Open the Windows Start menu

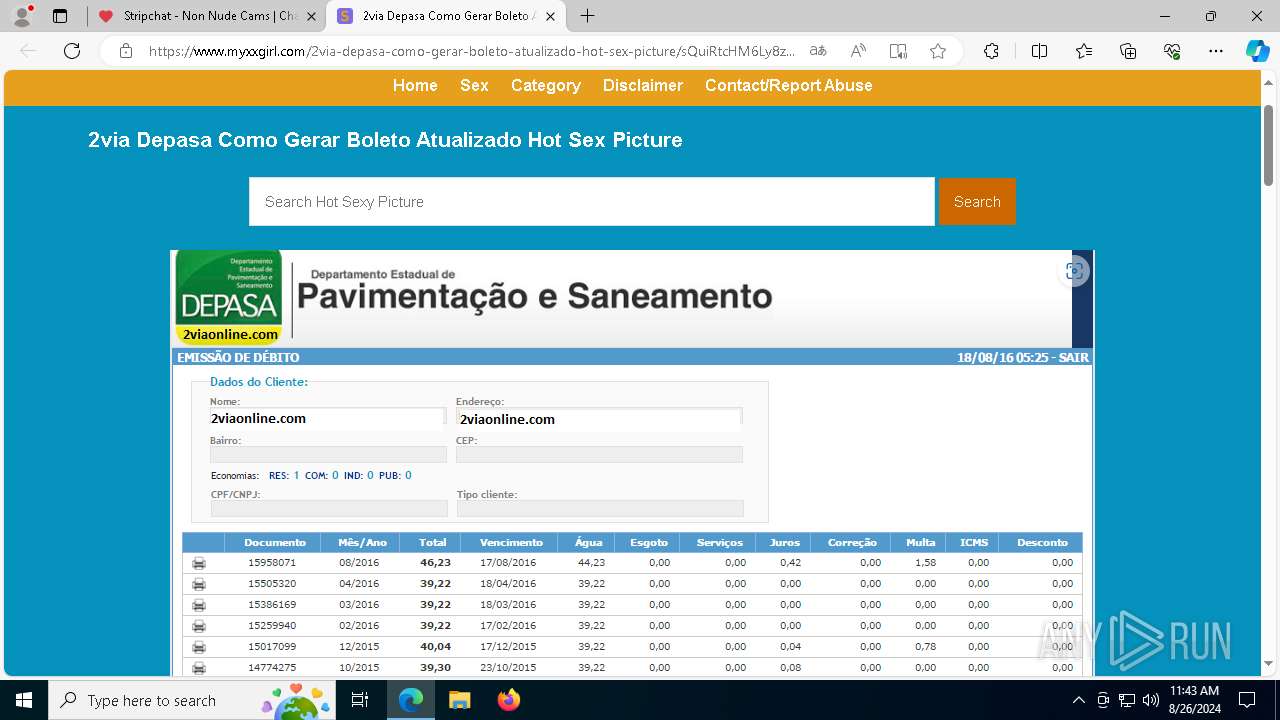coord(24,700)
